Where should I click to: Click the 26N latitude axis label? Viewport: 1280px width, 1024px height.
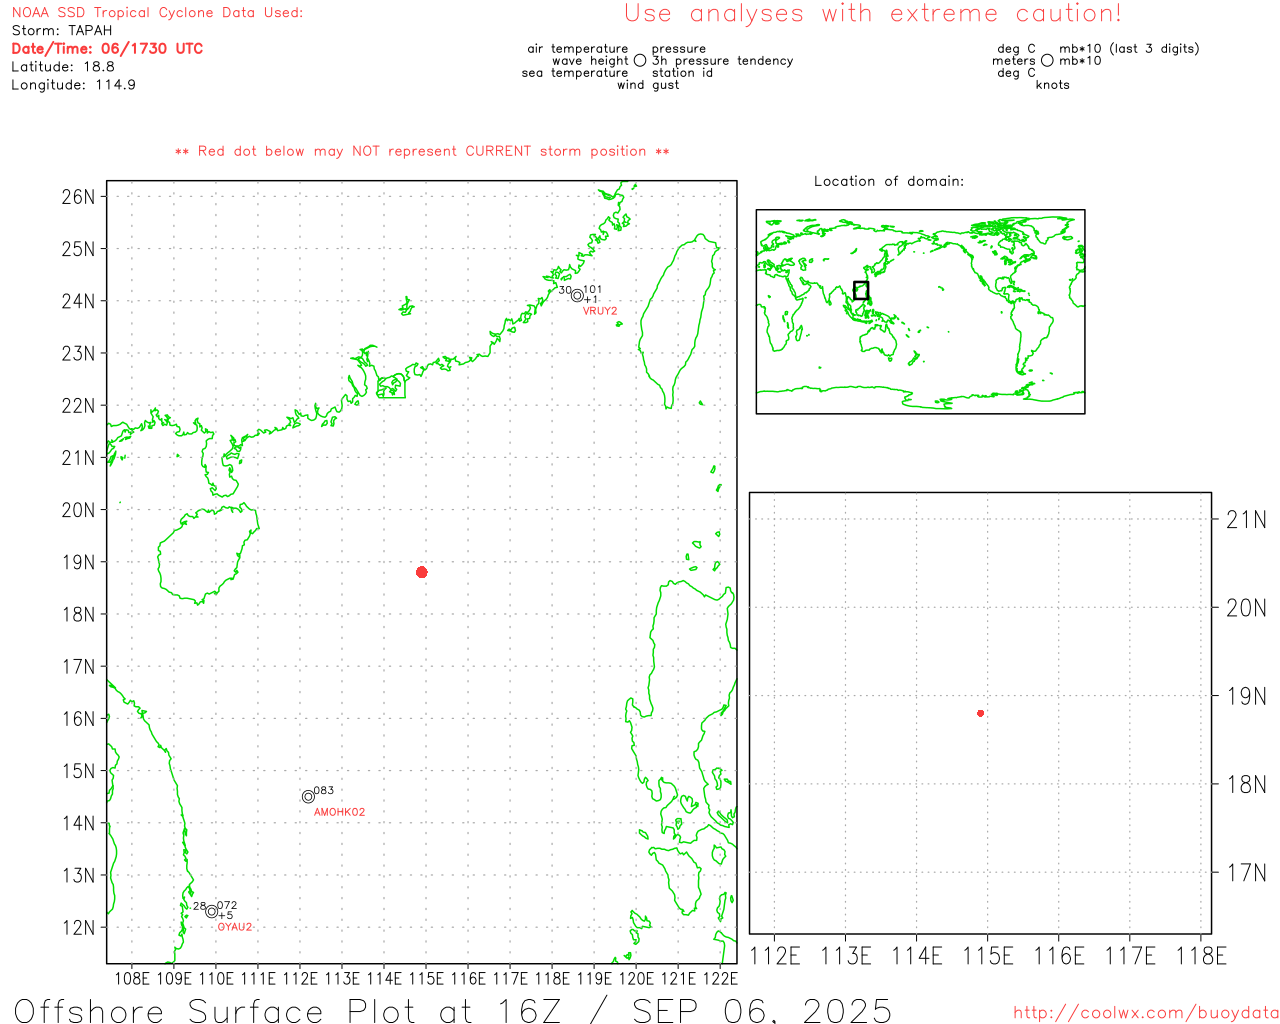click(x=78, y=196)
